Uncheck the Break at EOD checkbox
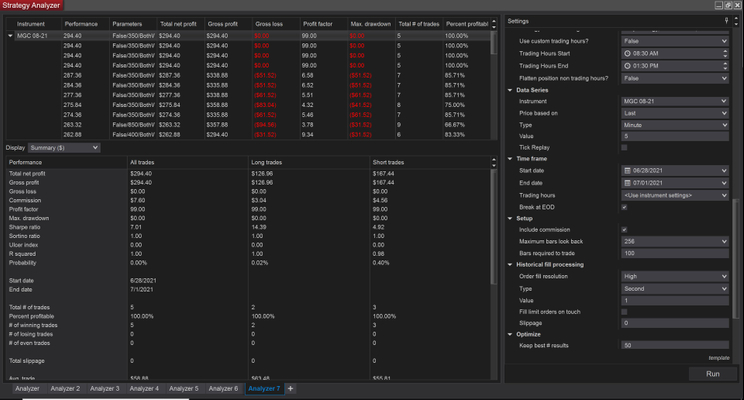Image resolution: width=744 pixels, height=400 pixels. tap(625, 207)
